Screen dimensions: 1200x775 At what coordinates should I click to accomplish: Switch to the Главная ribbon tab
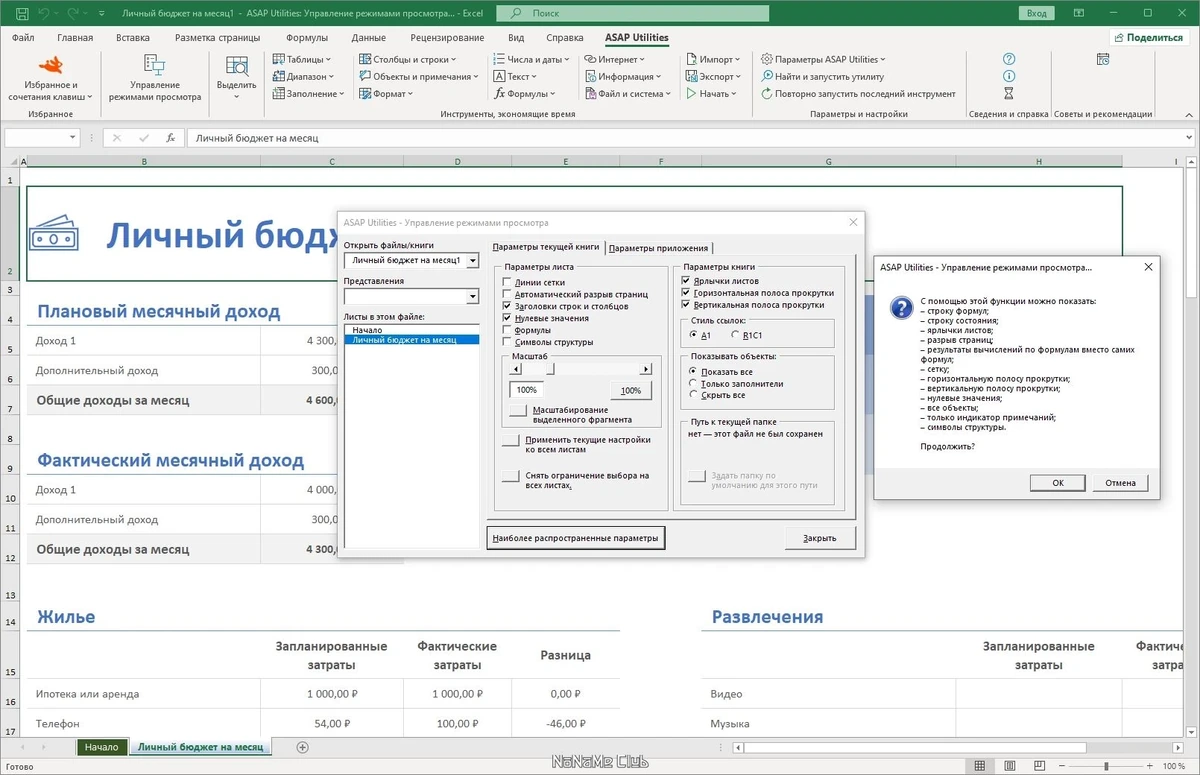(x=75, y=37)
